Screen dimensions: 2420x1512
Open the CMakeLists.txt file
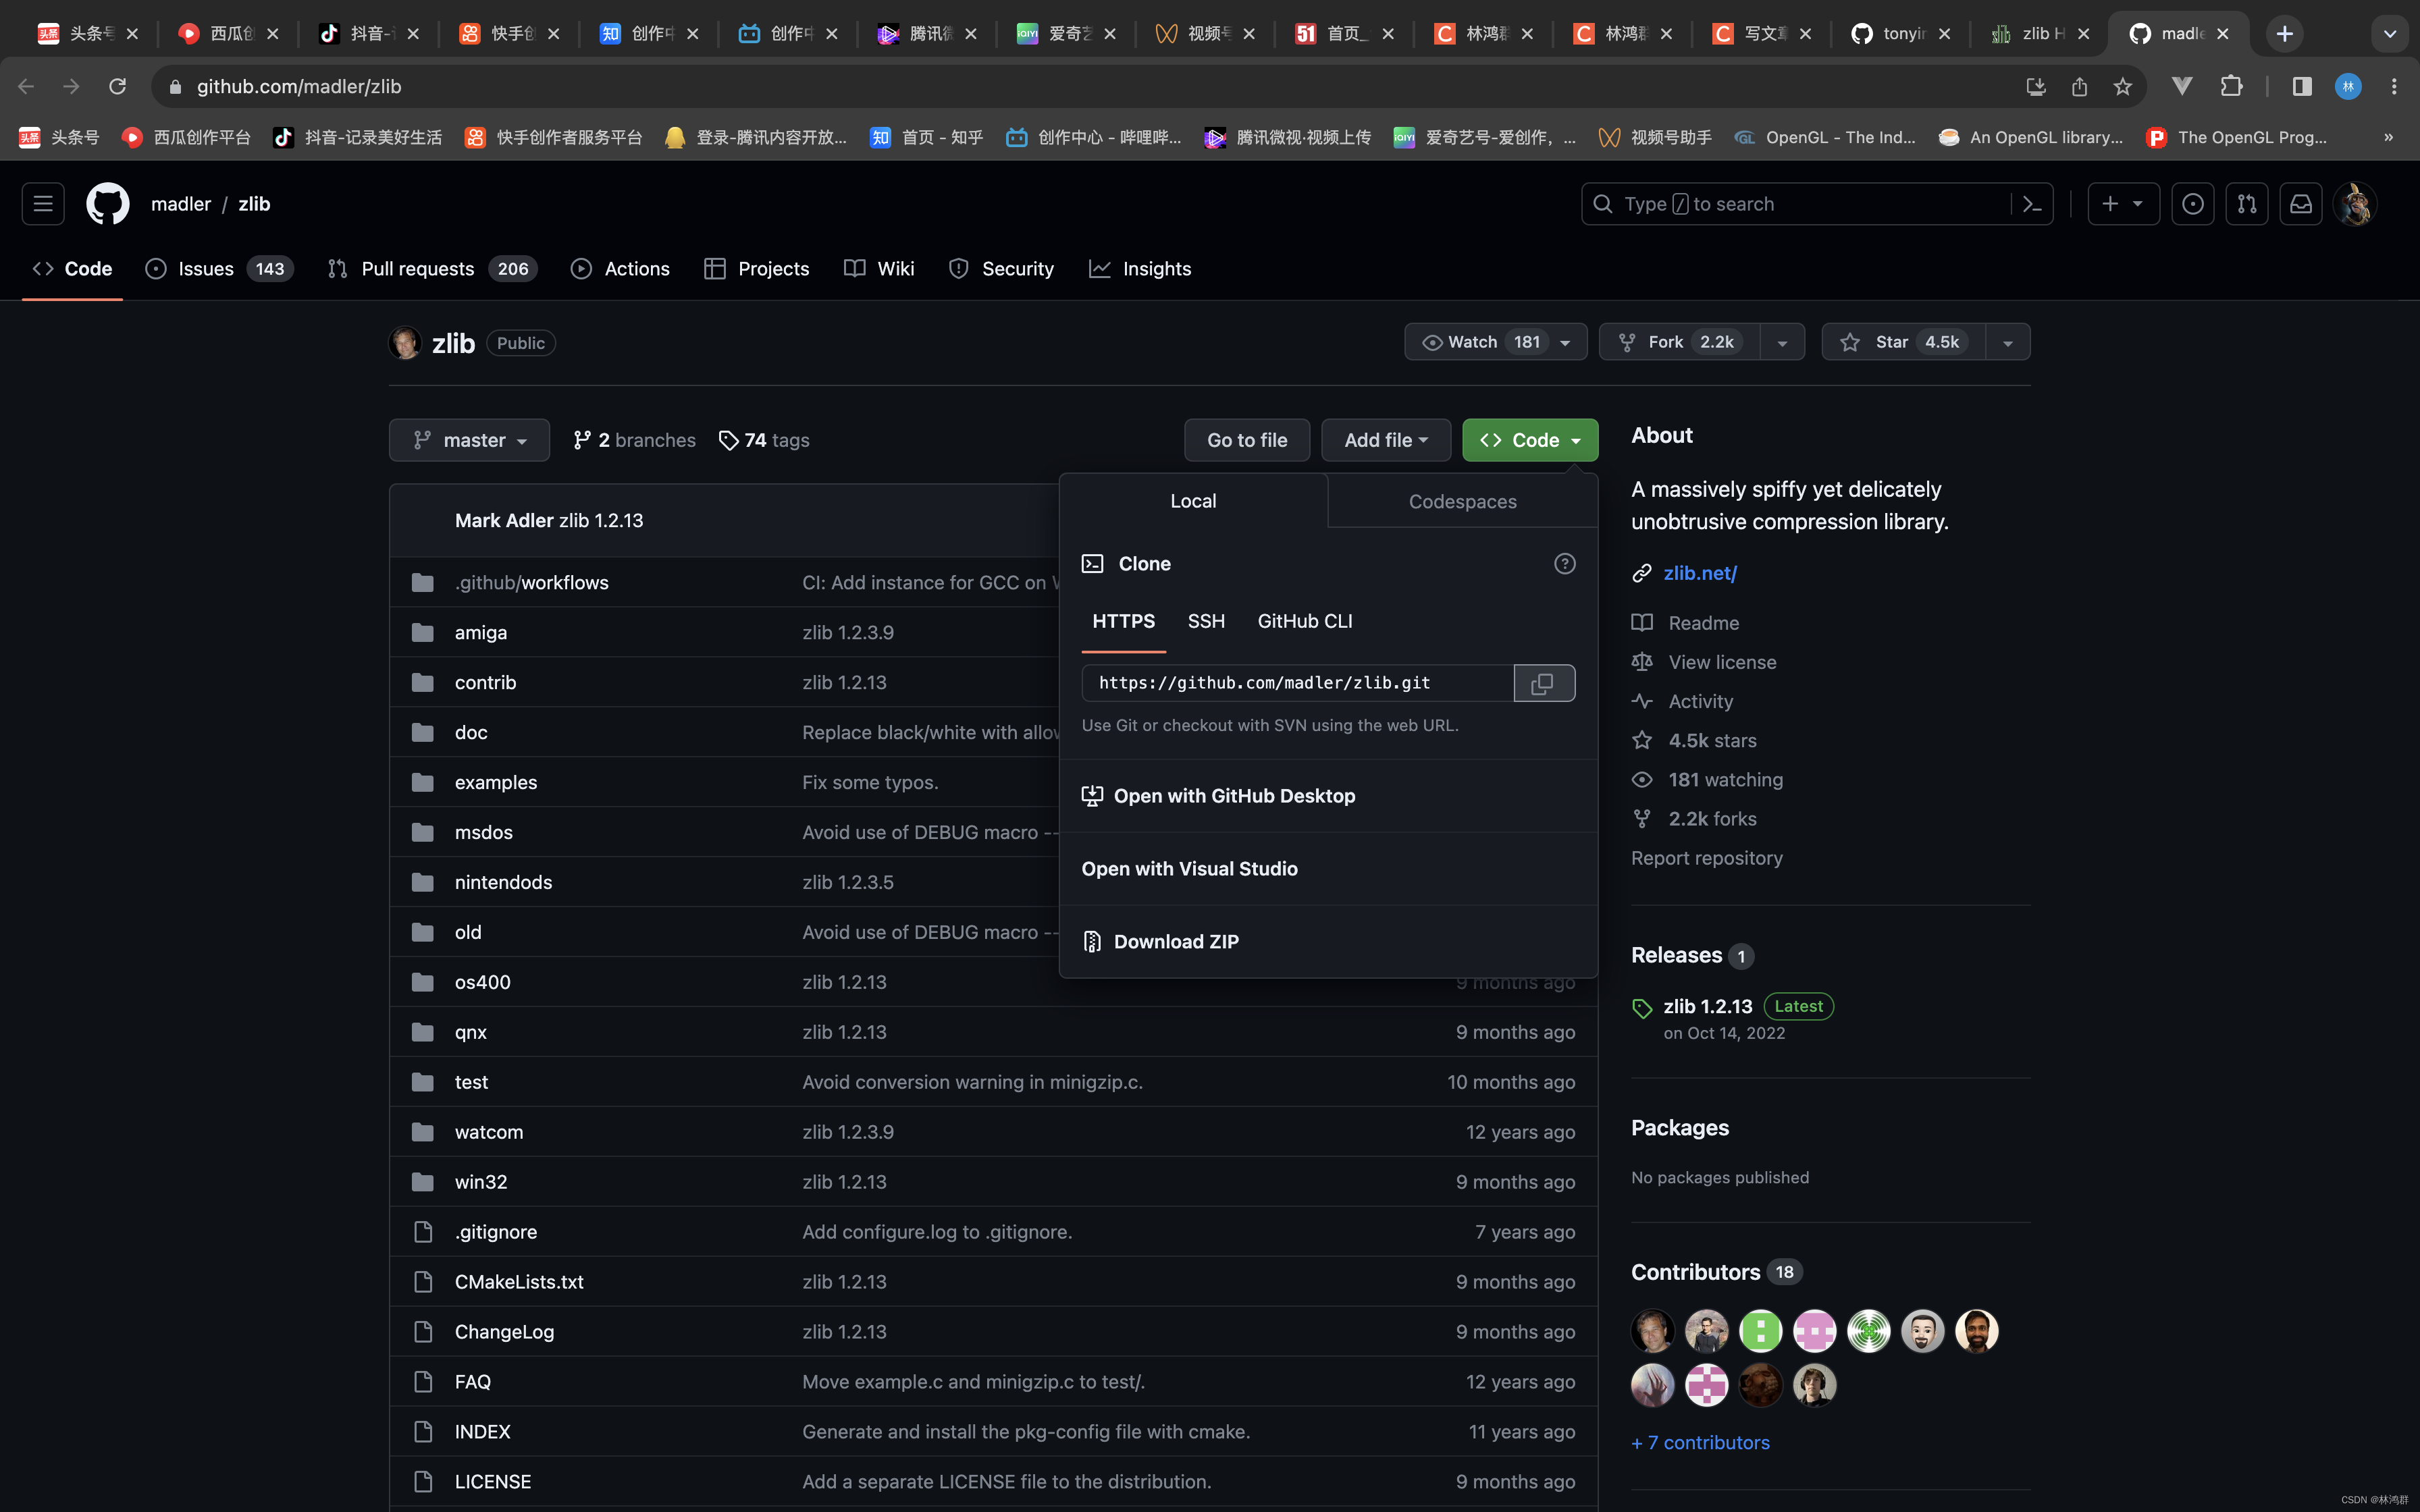tap(519, 1282)
